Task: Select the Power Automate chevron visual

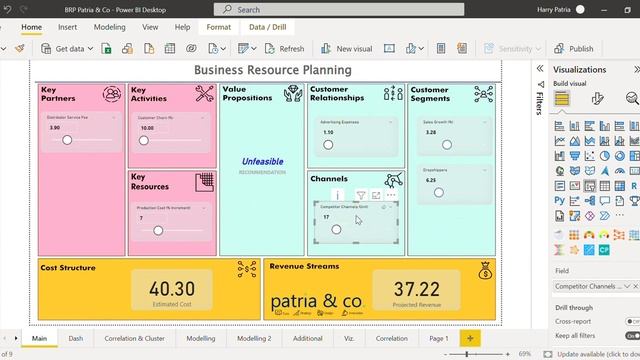Action: coord(604,216)
